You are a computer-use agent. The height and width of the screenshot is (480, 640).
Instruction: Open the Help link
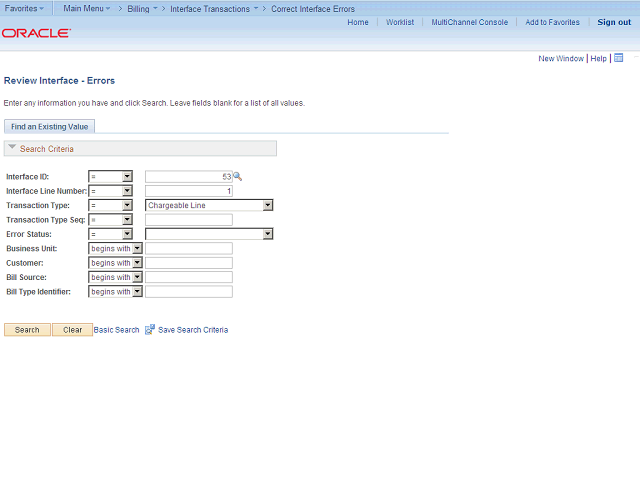point(598,58)
